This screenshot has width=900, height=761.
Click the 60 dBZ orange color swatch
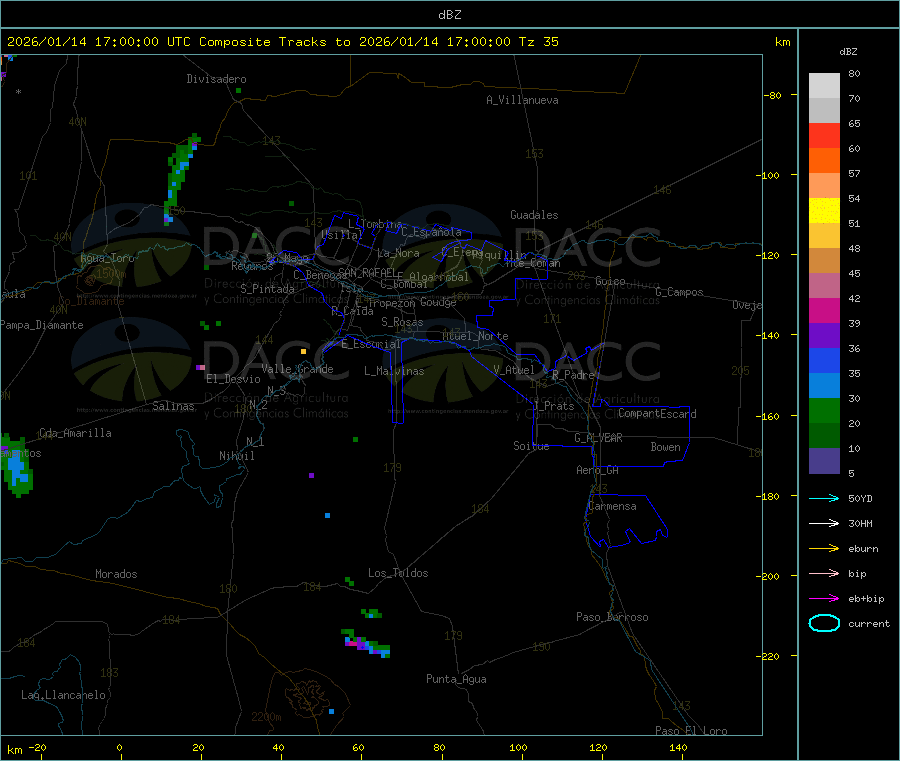[824, 161]
